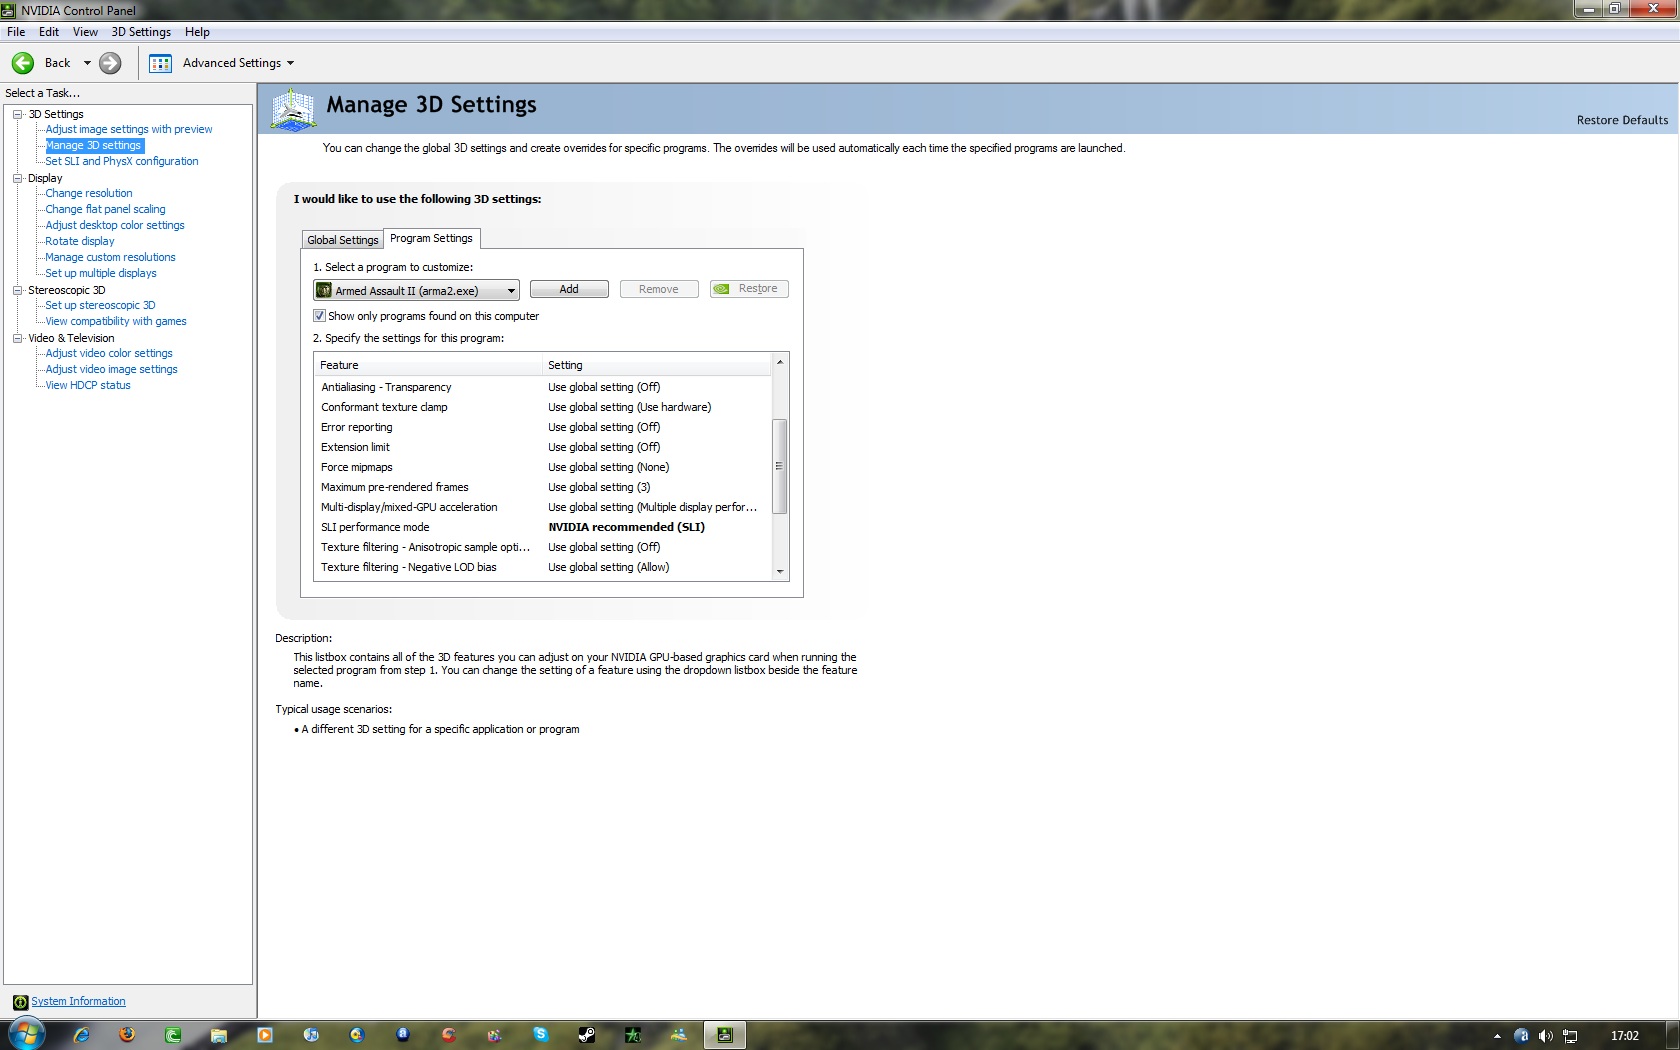Open Windows Media Player from taskbar
This screenshot has height=1050, width=1680.
pyautogui.click(x=265, y=1035)
